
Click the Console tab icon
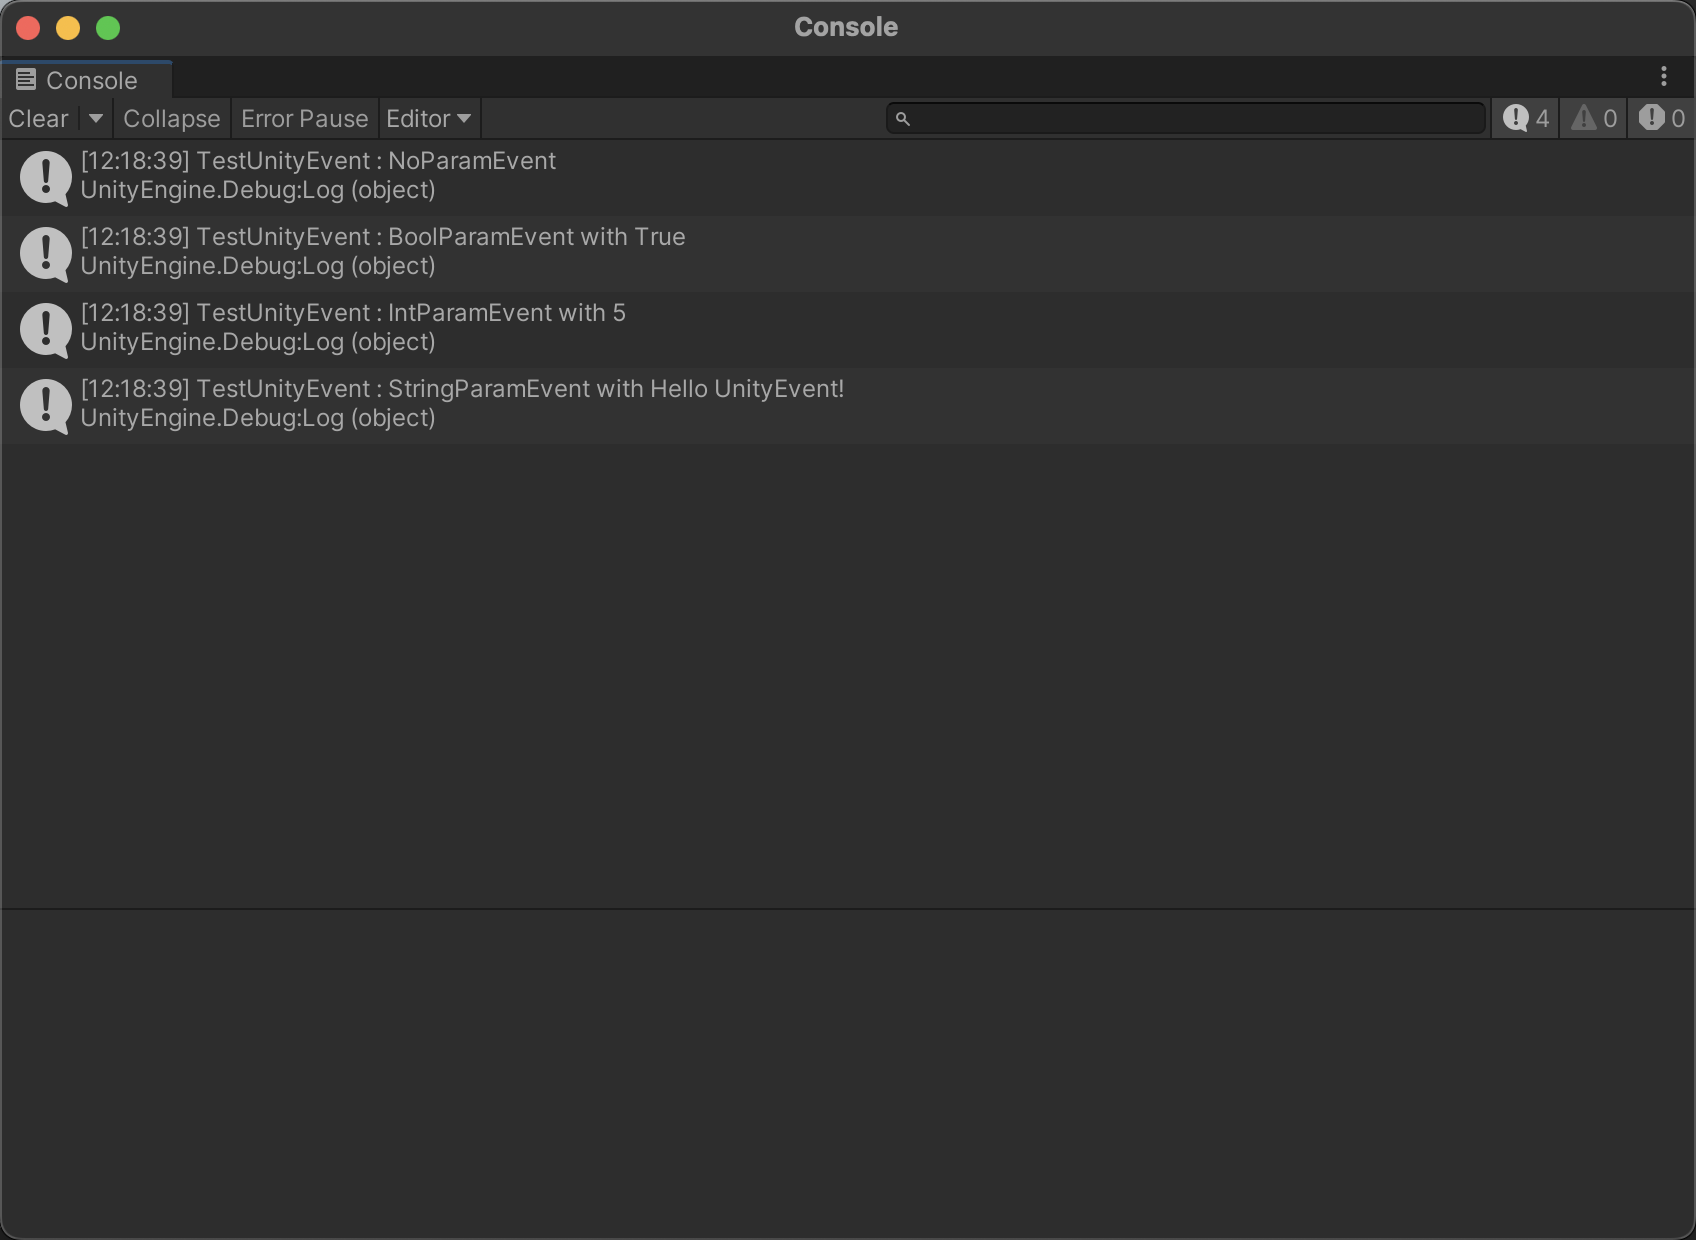pos(26,80)
